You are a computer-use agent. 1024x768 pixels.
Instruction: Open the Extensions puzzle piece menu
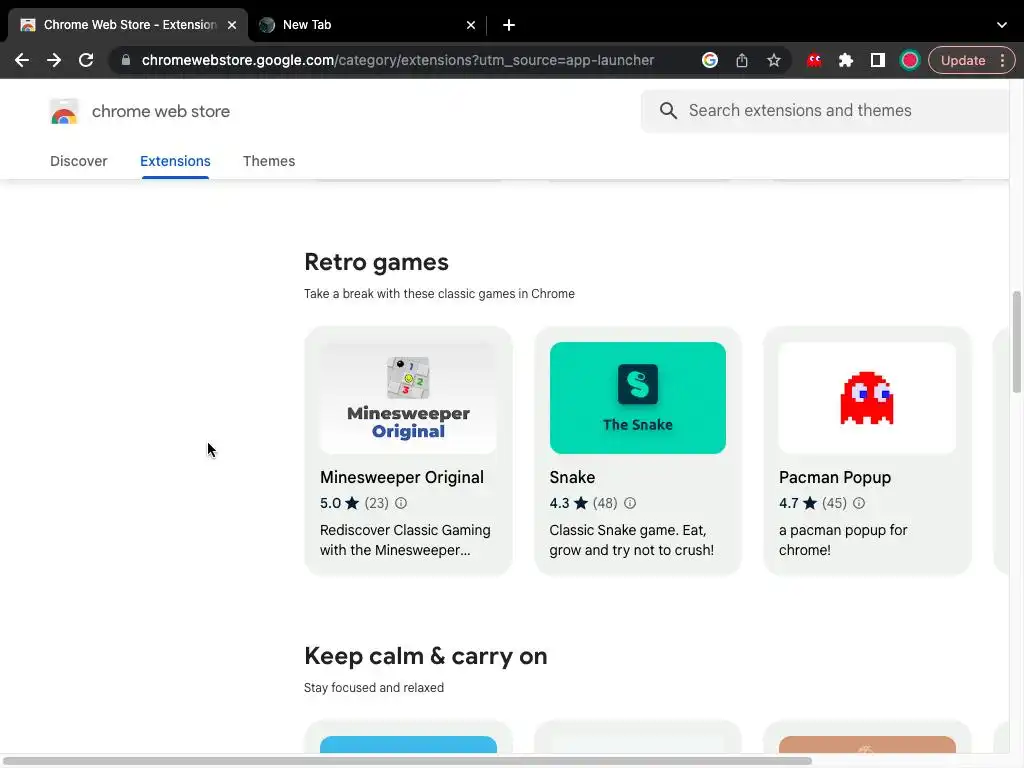point(846,60)
